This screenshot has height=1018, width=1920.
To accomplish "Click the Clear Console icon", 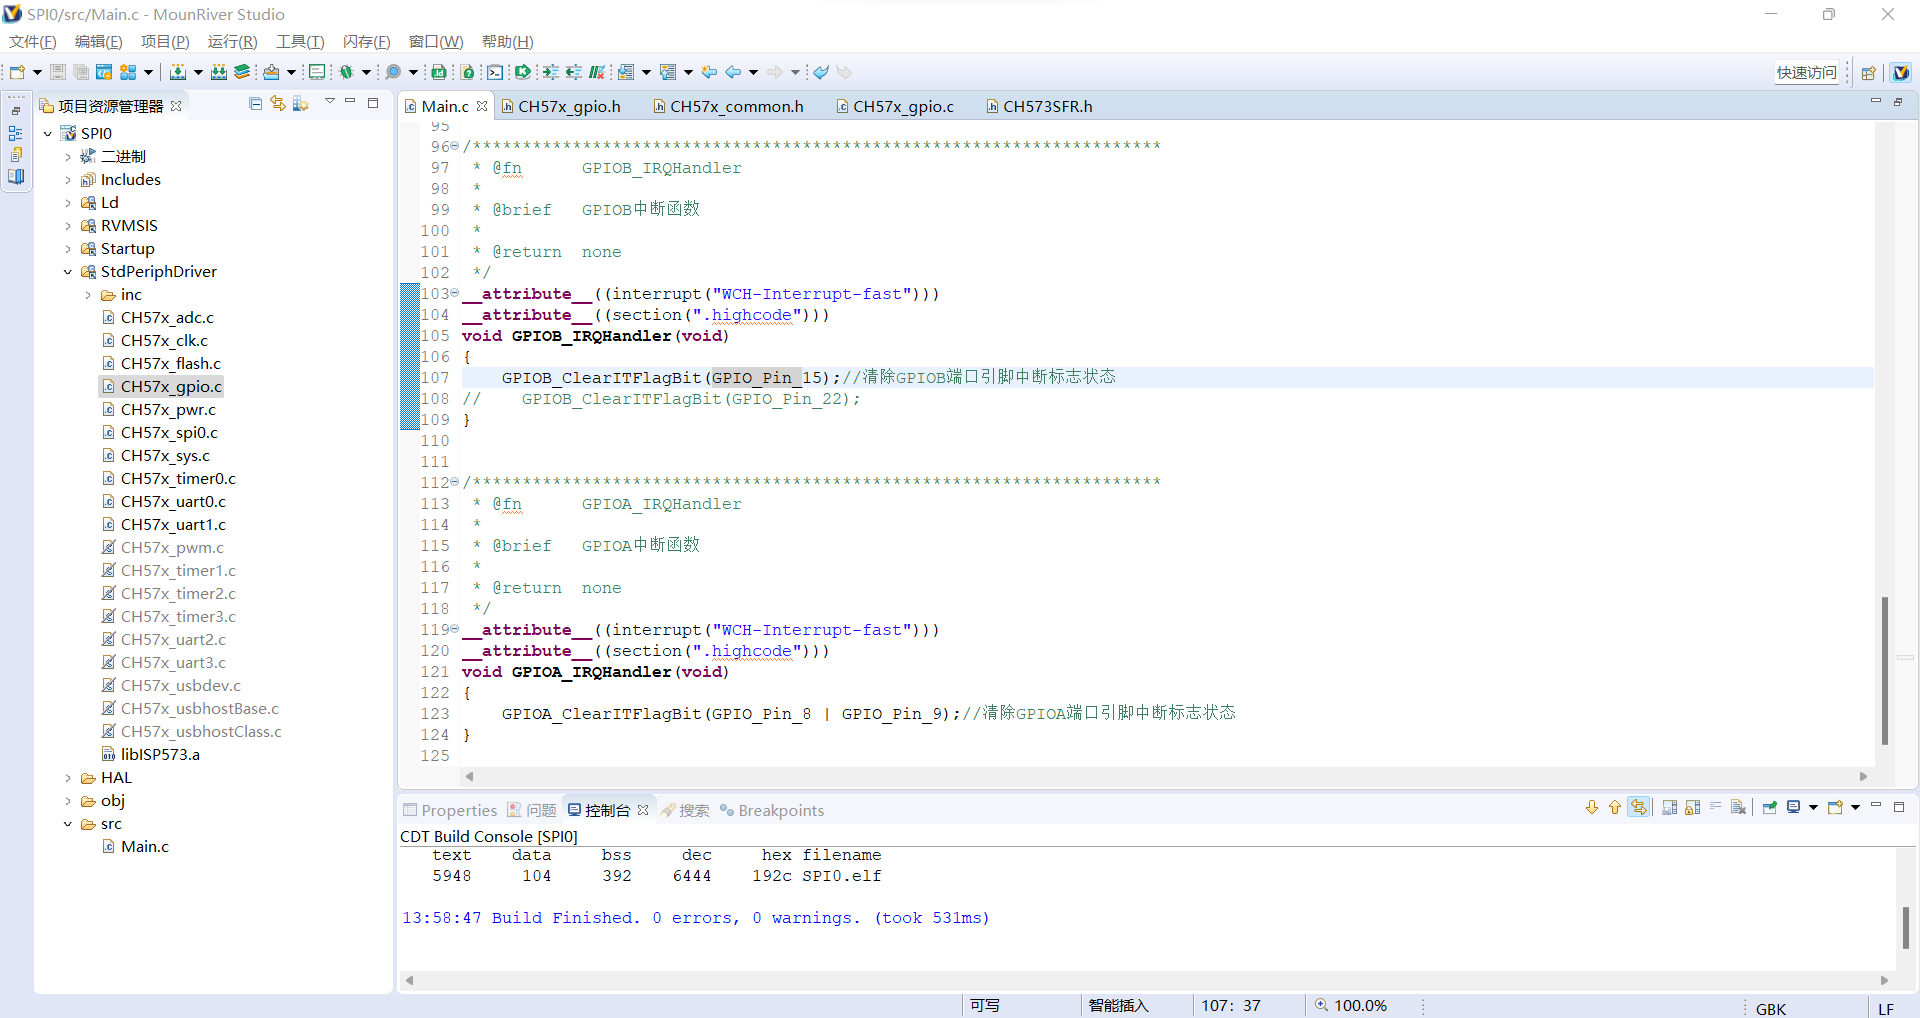I will point(1739,807).
